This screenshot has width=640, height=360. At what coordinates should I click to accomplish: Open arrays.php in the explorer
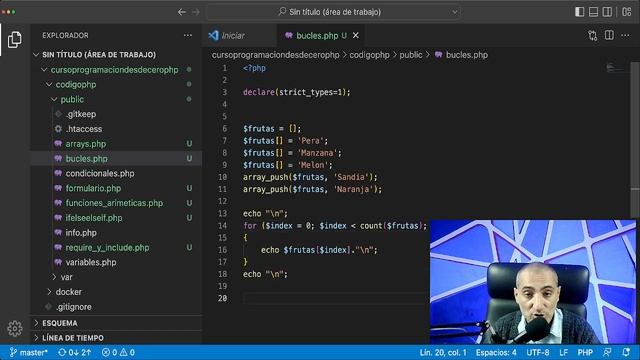point(86,144)
